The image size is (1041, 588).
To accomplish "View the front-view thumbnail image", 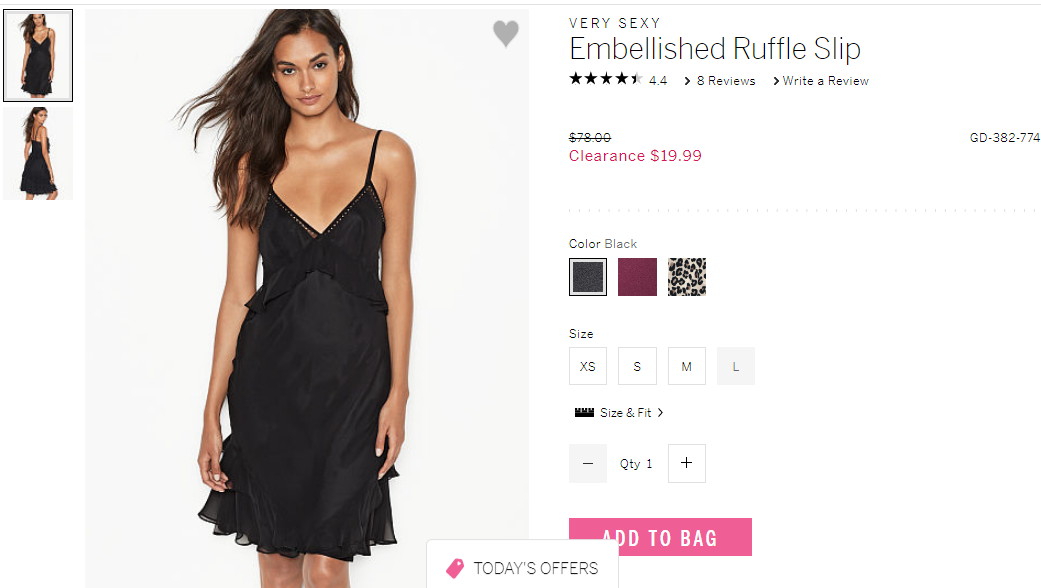I will pos(38,56).
